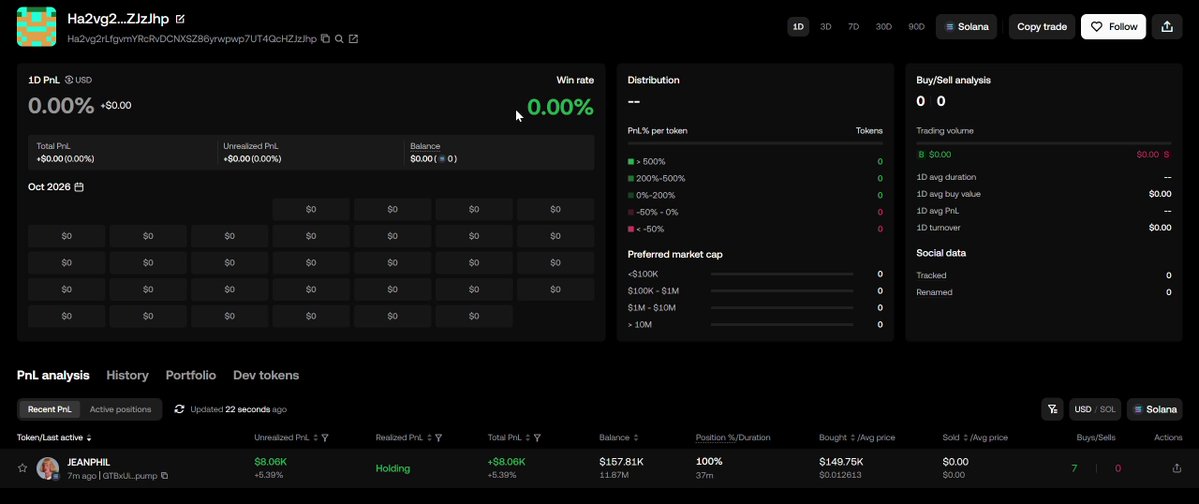This screenshot has width=1199, height=504.
Task: Copy the GTBxUi...pump token address
Action: [x=164, y=476]
